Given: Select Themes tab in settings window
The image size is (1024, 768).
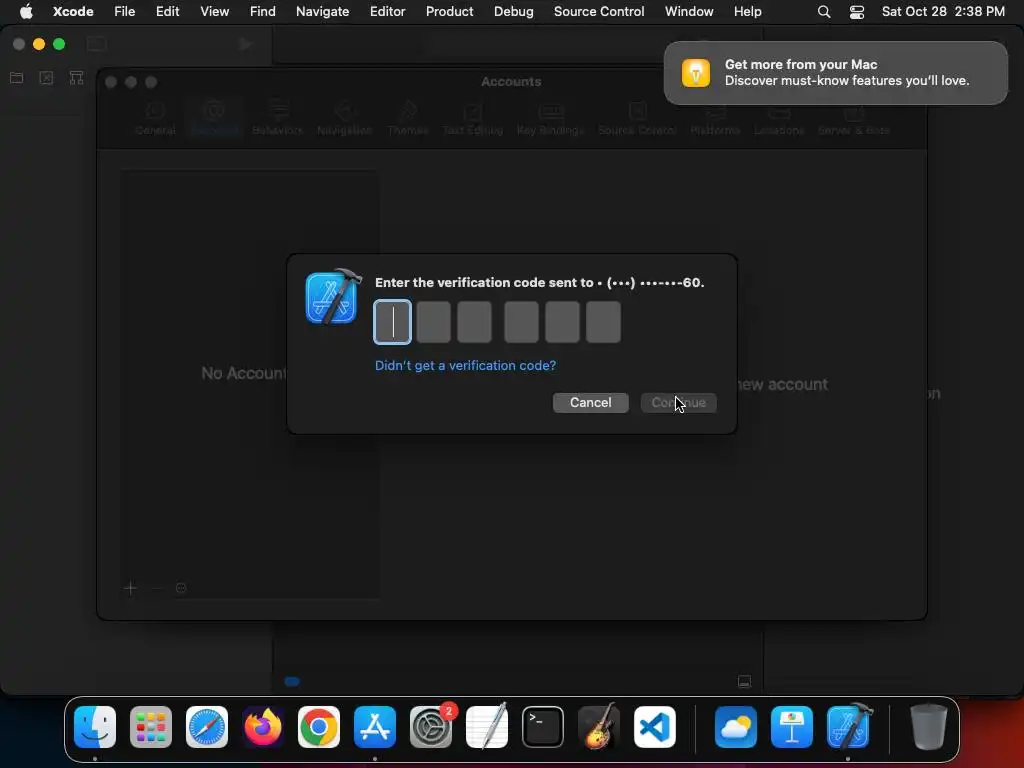Looking at the screenshot, I should point(408,119).
